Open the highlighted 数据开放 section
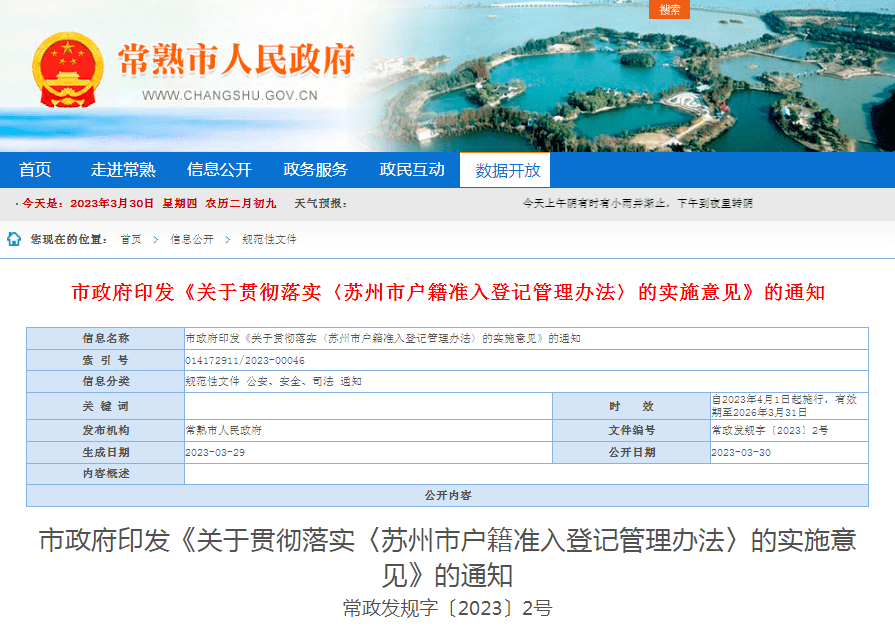 pyautogui.click(x=505, y=169)
